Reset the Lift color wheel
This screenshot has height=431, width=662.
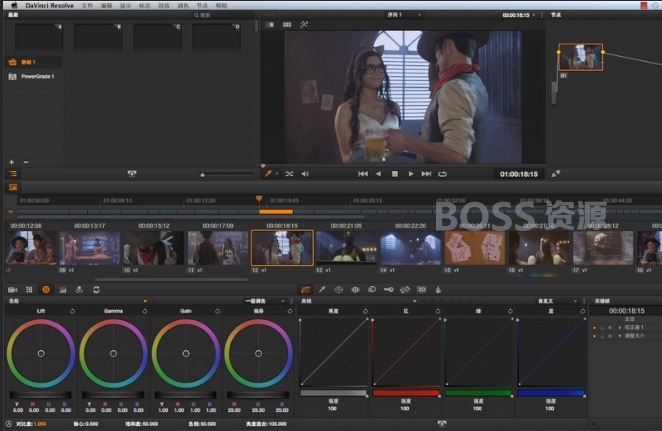[x=72, y=311]
